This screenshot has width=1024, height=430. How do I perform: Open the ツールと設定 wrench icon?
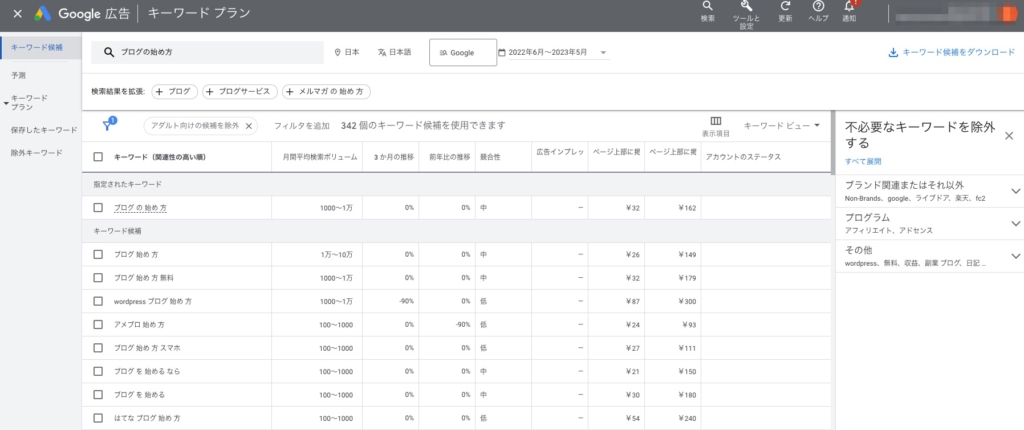point(747,6)
